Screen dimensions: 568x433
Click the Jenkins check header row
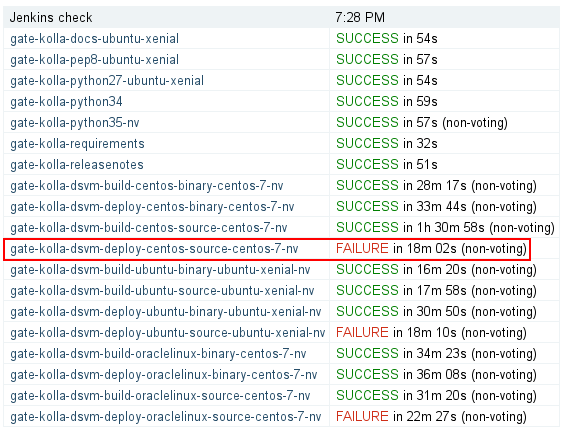pyautogui.click(x=281, y=17)
